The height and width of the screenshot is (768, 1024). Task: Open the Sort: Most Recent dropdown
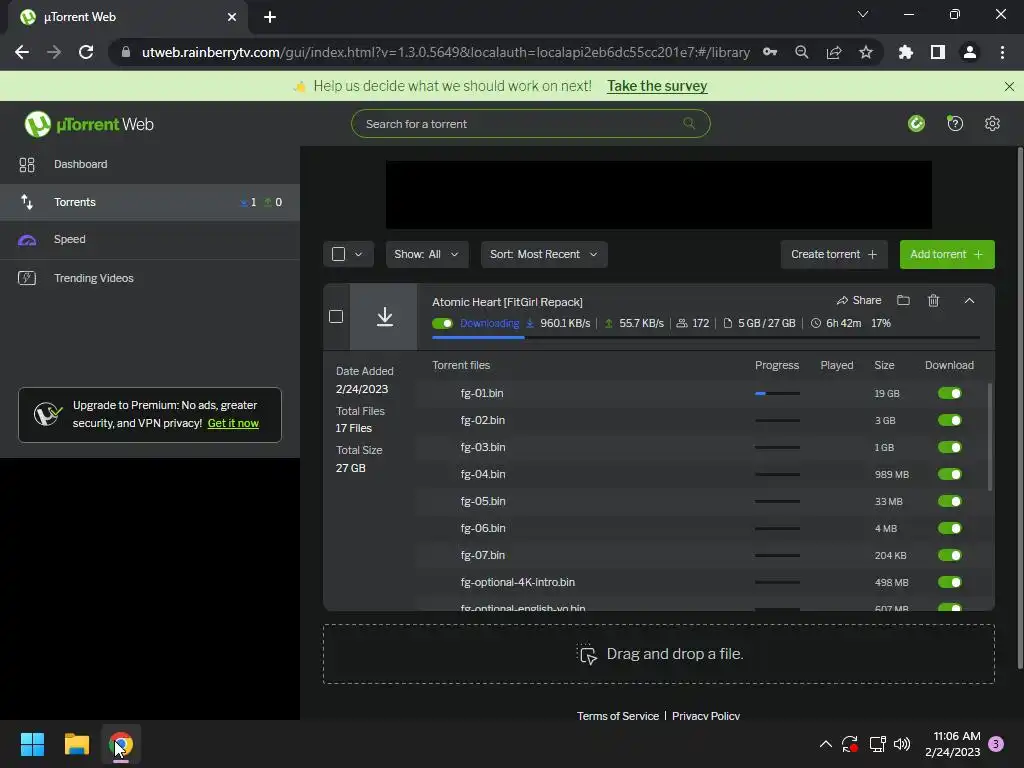coord(544,254)
